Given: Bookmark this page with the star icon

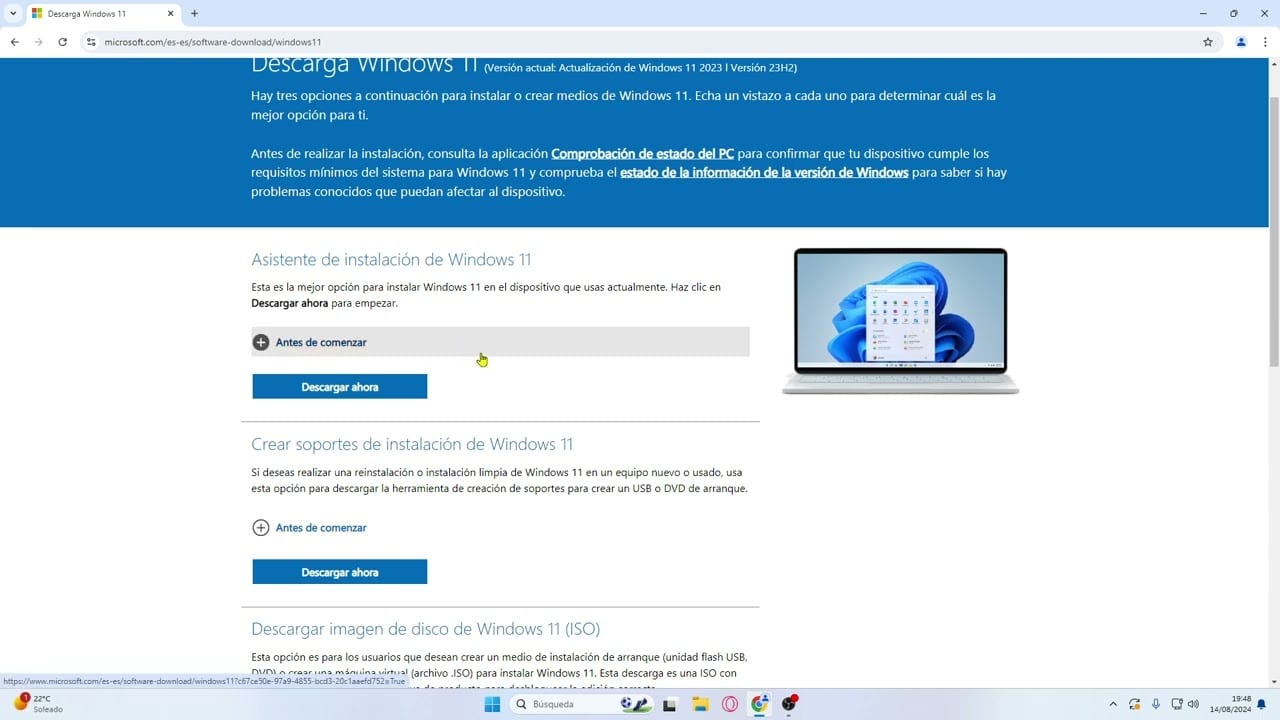Looking at the screenshot, I should (x=1208, y=42).
